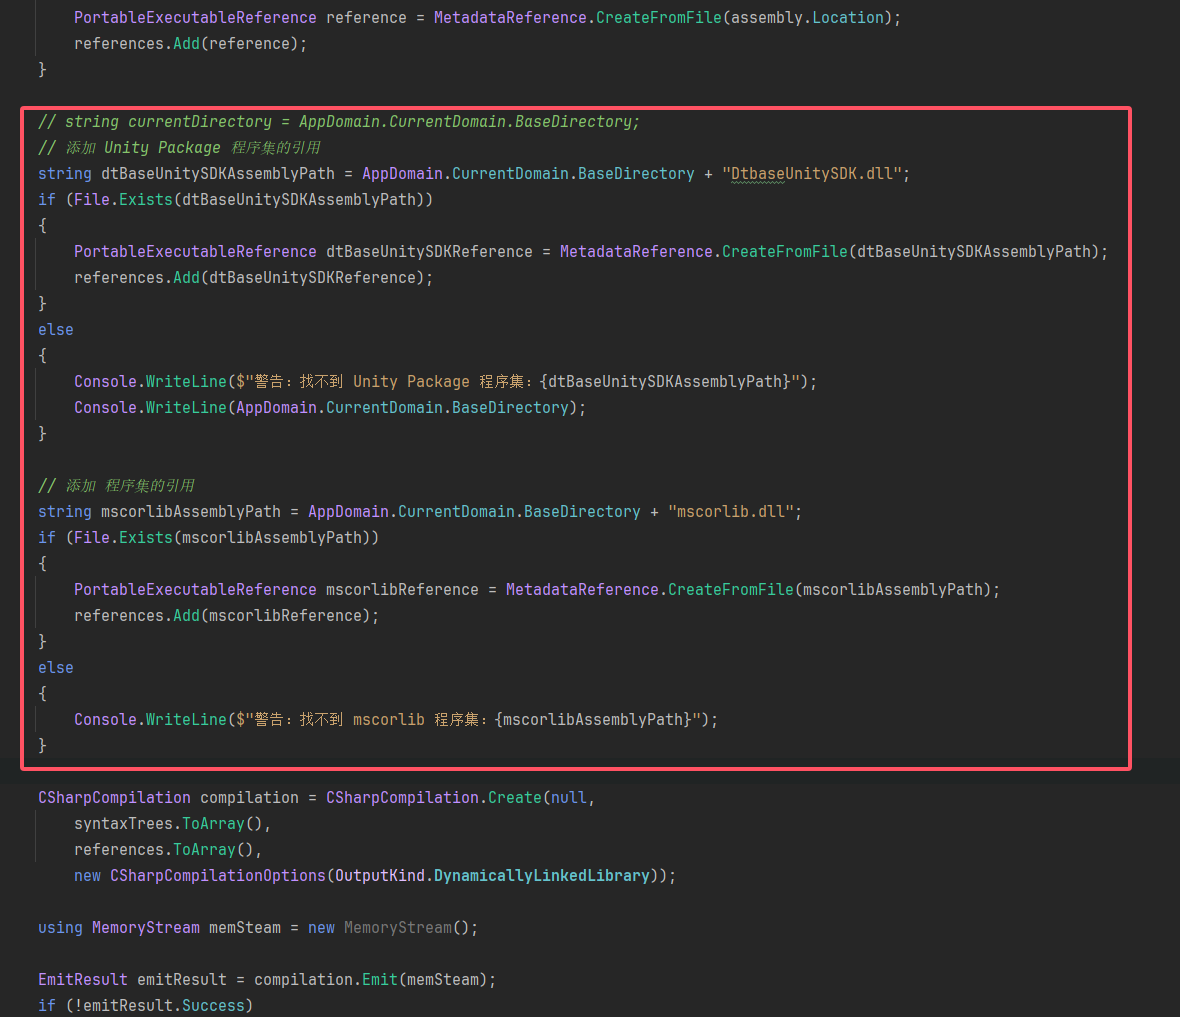Click syntaxTrees.ToArray() argument
Screen dimensions: 1180x1017
[170, 824]
